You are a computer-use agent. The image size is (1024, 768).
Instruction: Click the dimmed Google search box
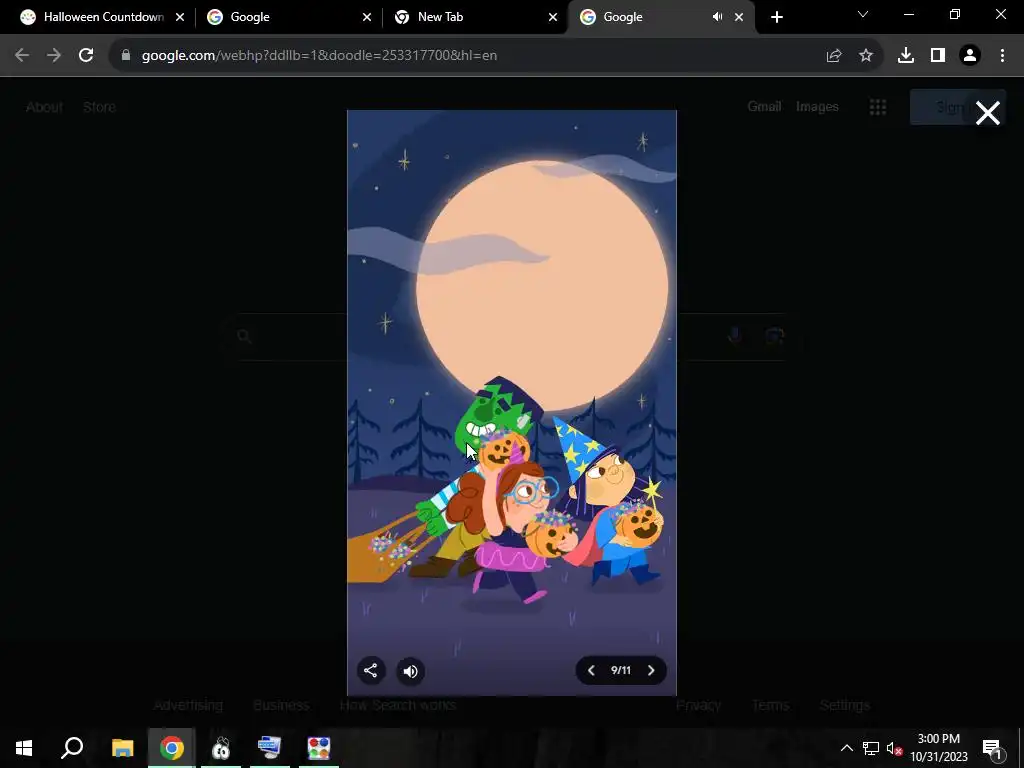click(x=513, y=336)
